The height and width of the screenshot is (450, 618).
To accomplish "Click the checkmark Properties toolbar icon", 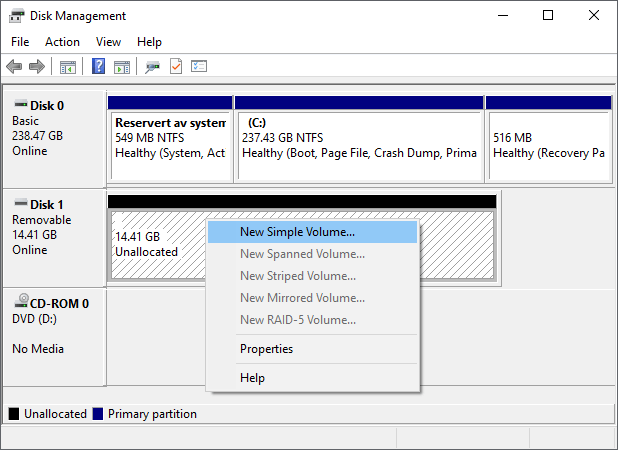I will point(176,66).
